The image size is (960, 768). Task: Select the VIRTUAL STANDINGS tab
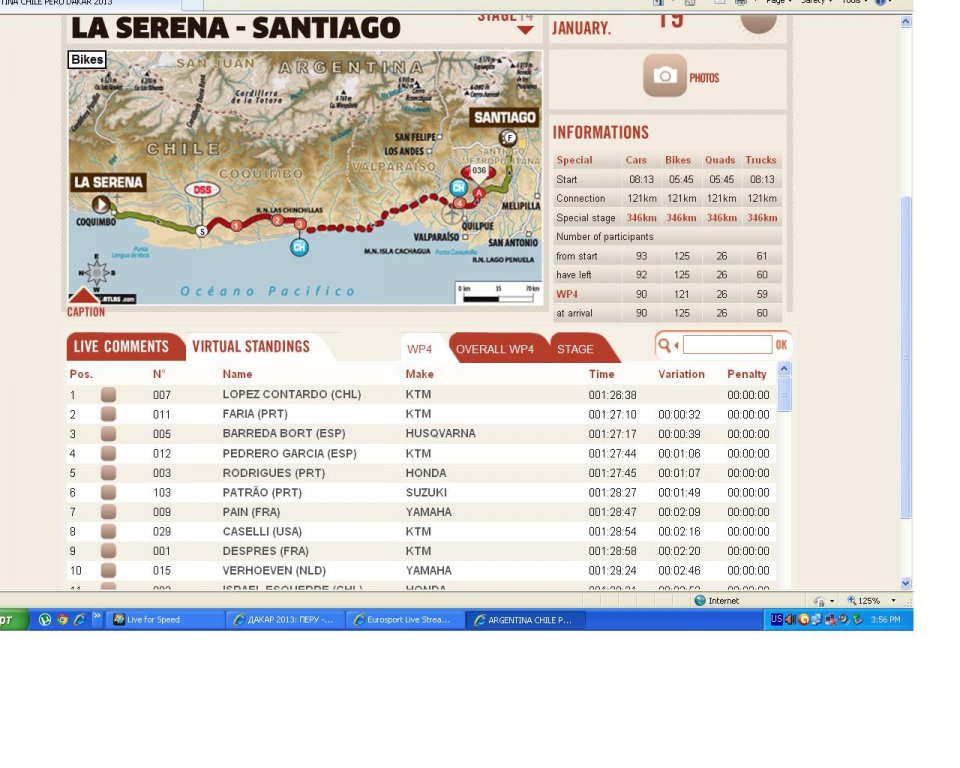251,347
